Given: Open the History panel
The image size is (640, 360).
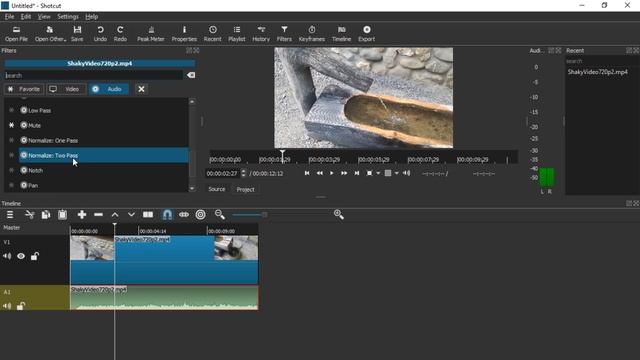Looking at the screenshot, I should (261, 33).
